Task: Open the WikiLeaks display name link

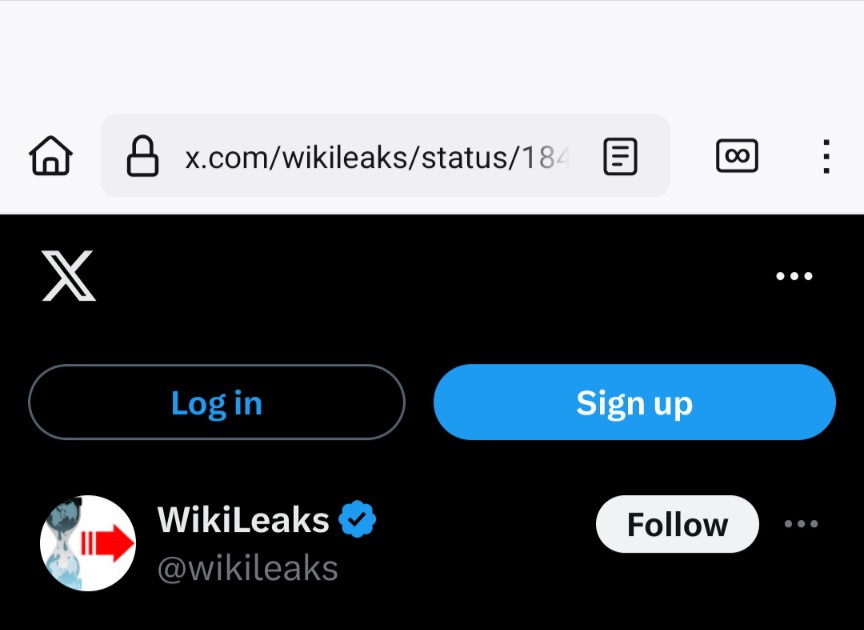Action: coord(243,520)
